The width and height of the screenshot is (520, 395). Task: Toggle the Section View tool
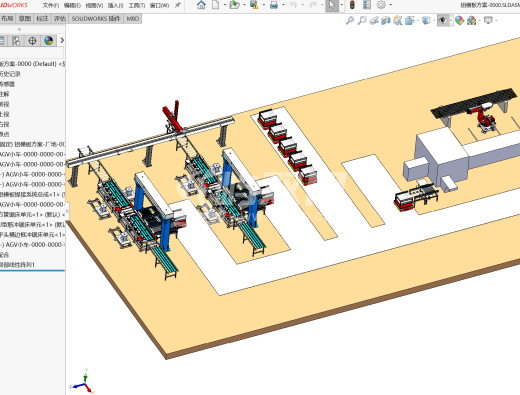click(x=386, y=21)
